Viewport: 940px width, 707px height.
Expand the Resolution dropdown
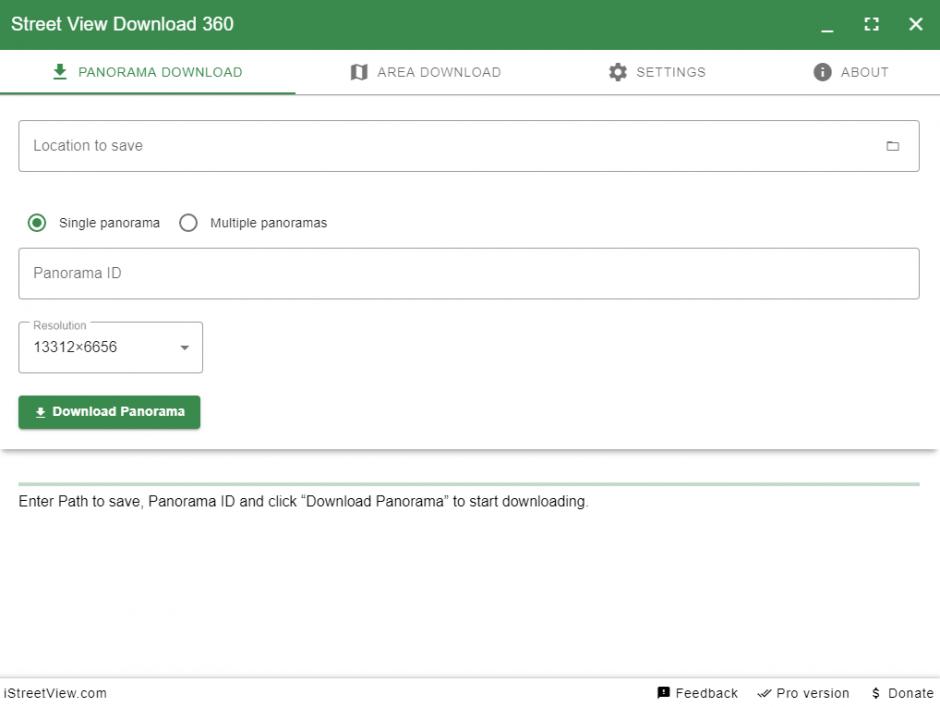[x=110, y=347]
